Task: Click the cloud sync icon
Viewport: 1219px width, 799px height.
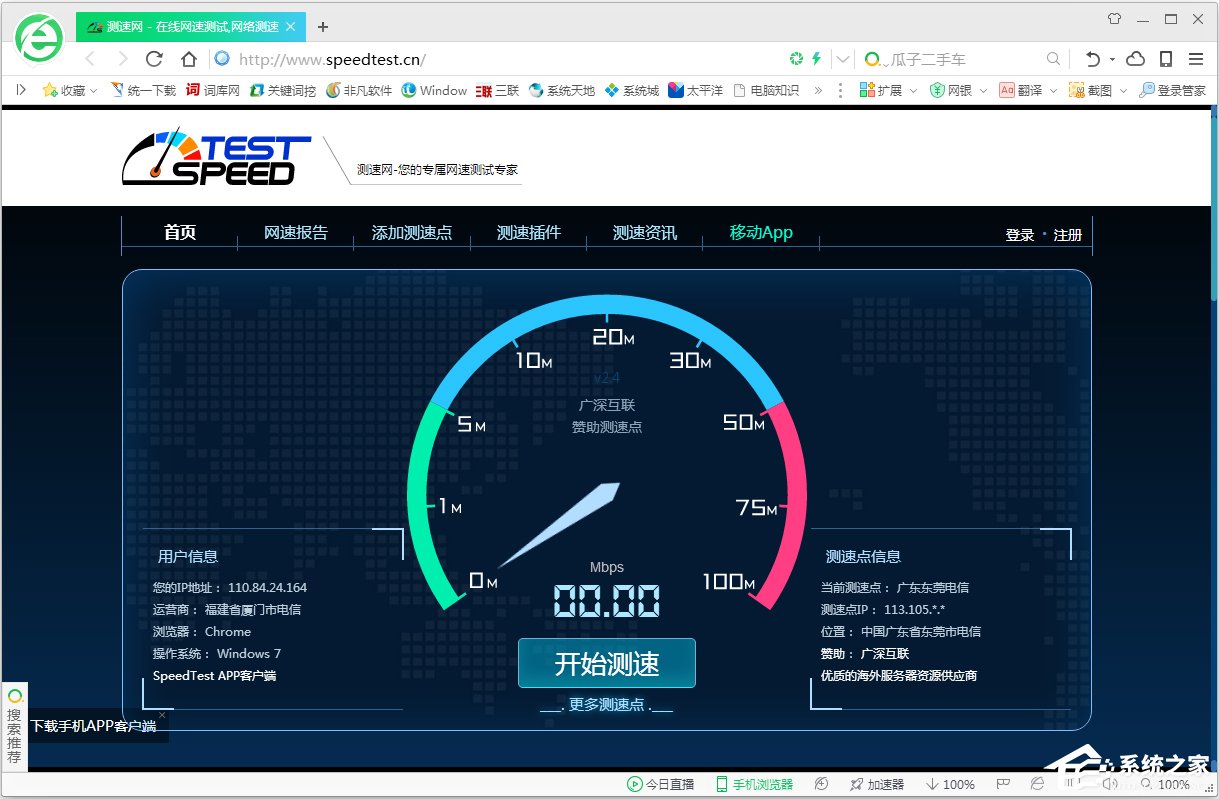Action: pyautogui.click(x=1135, y=59)
